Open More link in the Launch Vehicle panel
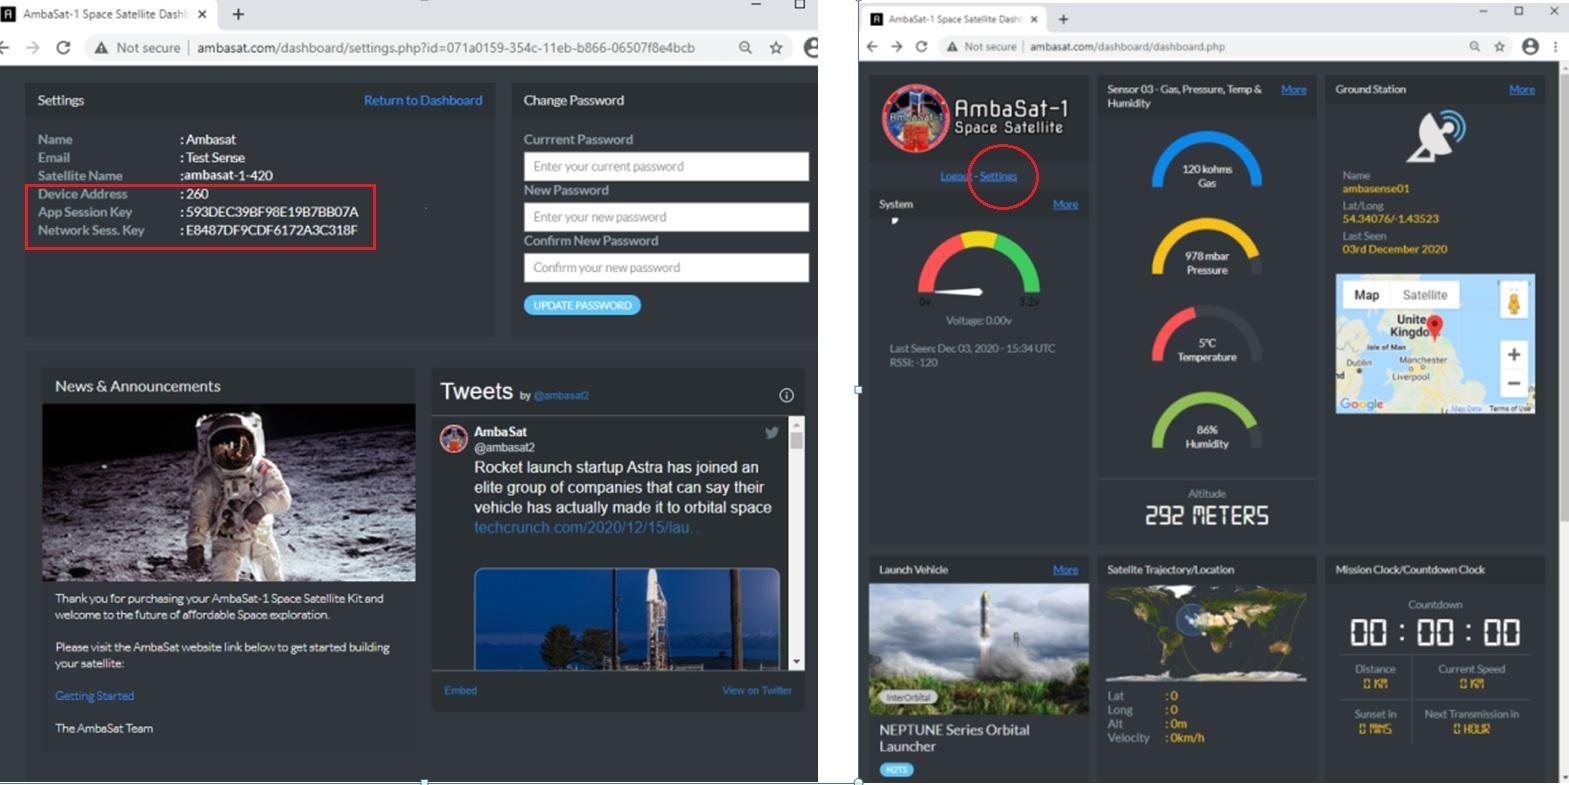1569x785 pixels. [1065, 570]
